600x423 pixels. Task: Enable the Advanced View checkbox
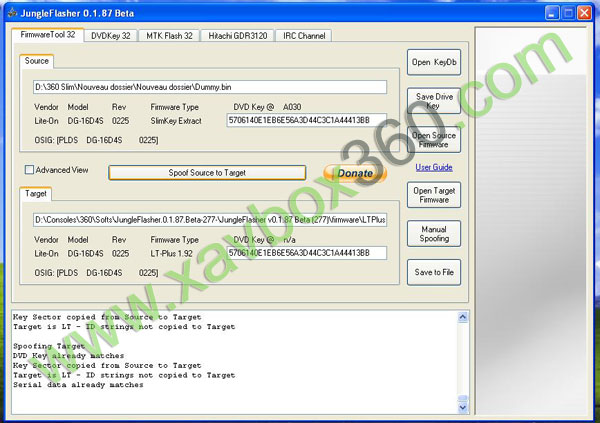pyautogui.click(x=29, y=170)
